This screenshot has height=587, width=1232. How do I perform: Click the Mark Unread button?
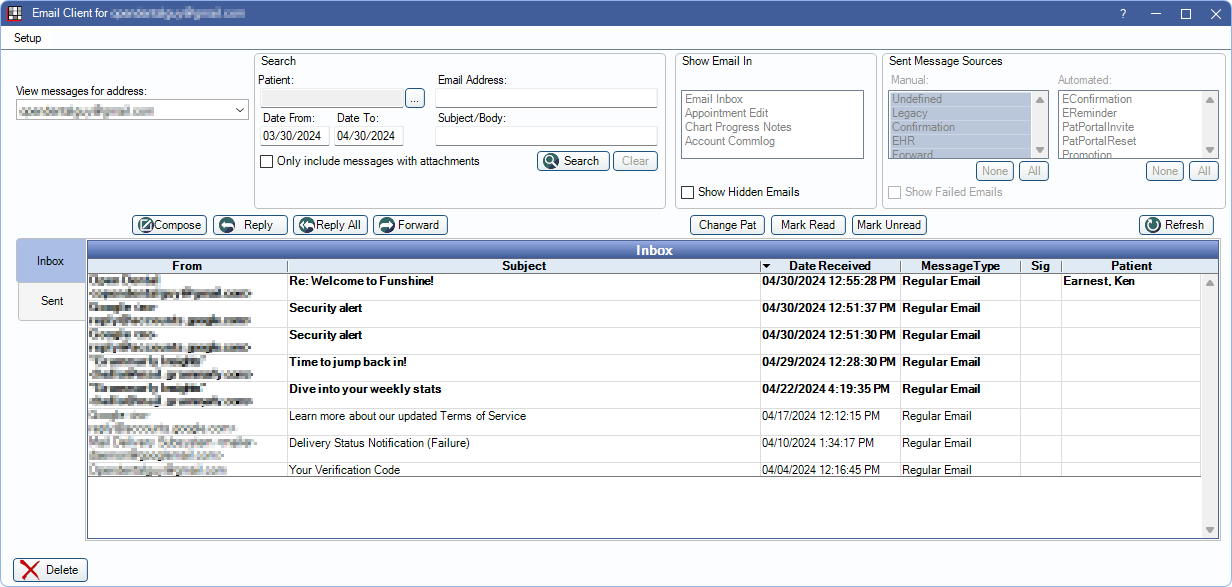coord(889,224)
